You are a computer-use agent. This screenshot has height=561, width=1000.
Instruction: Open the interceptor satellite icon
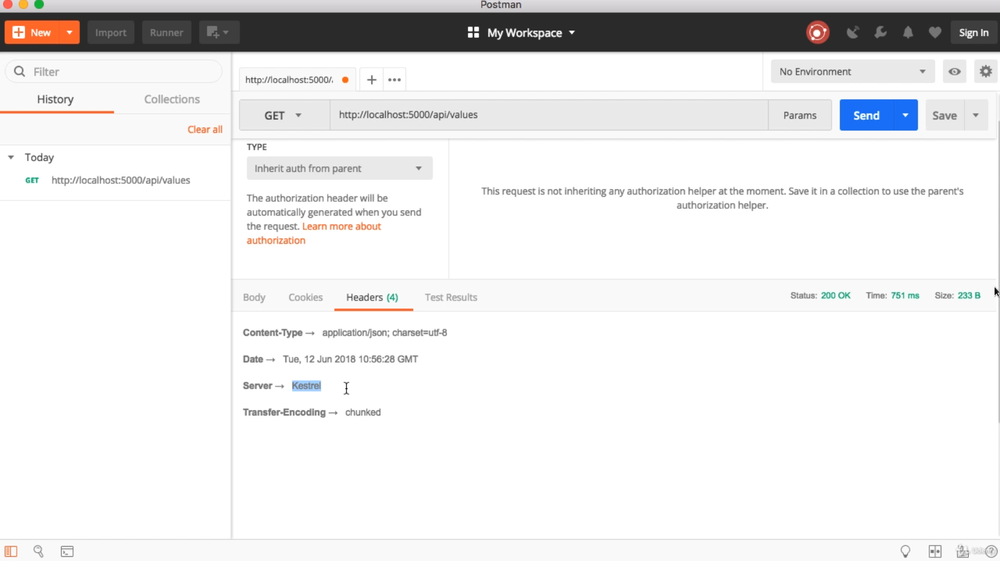(853, 33)
